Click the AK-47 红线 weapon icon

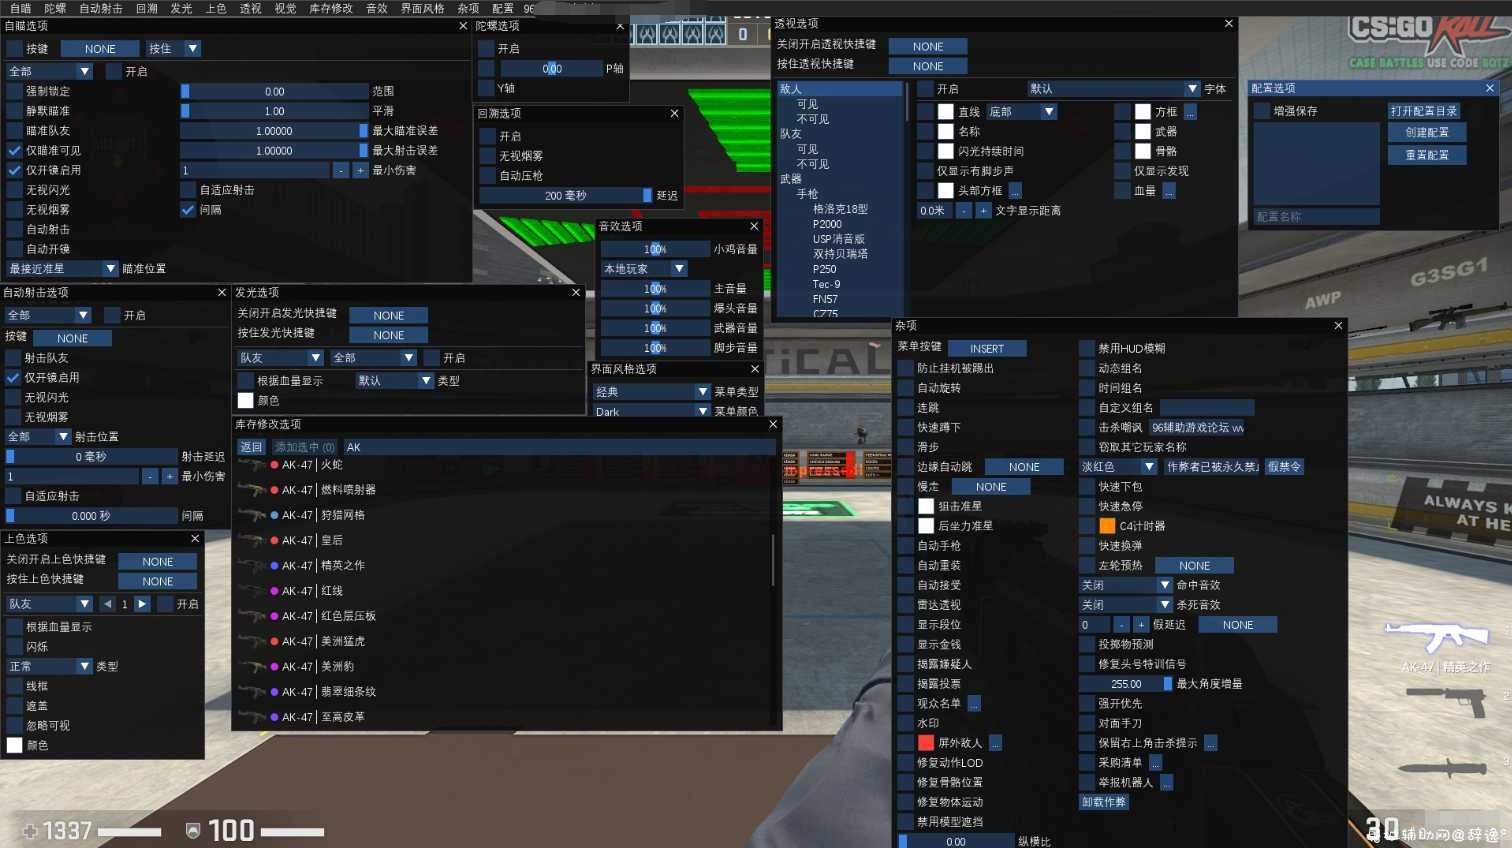click(251, 591)
